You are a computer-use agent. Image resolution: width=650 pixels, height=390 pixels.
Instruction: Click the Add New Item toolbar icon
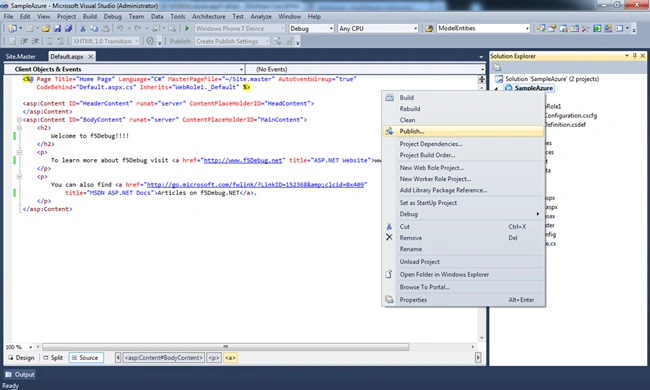tap(29, 28)
